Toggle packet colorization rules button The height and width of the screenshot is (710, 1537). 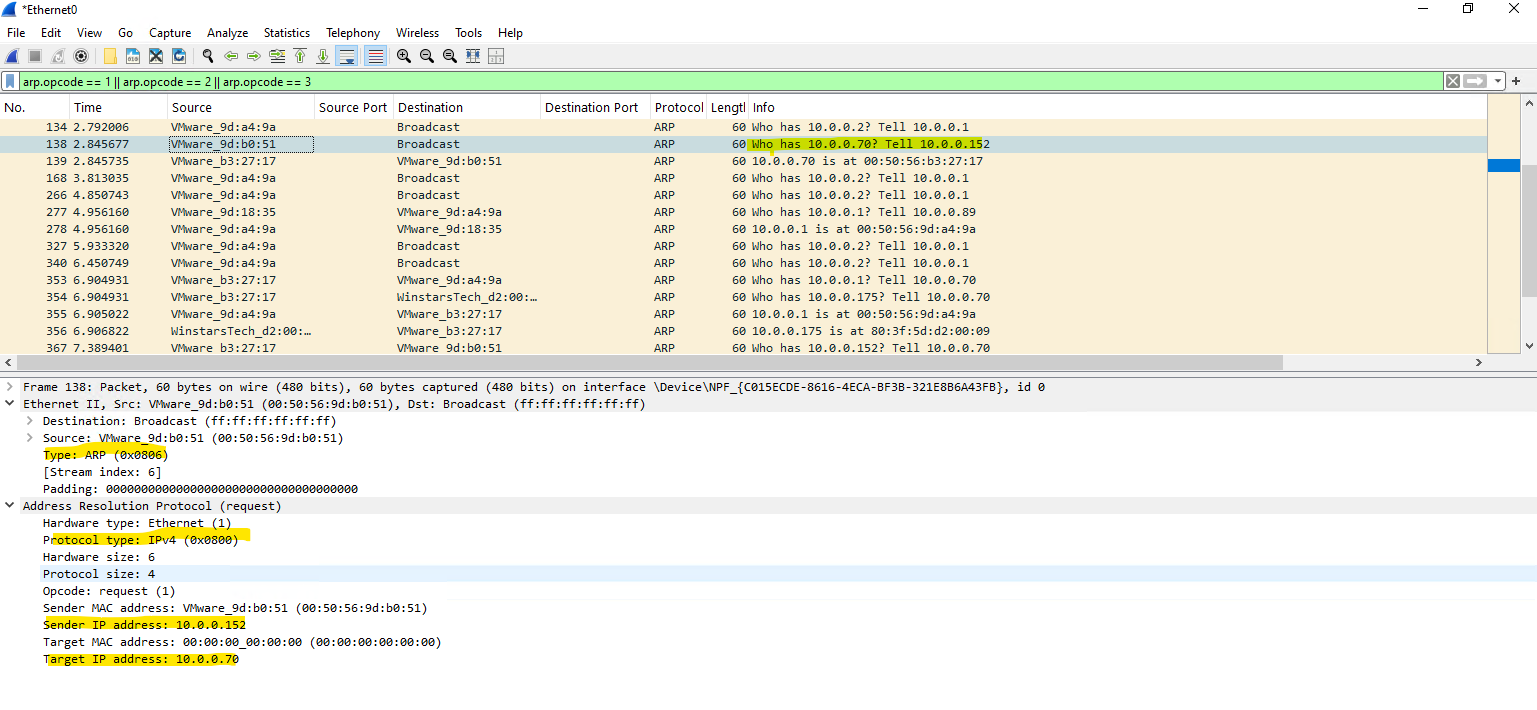[x=375, y=56]
